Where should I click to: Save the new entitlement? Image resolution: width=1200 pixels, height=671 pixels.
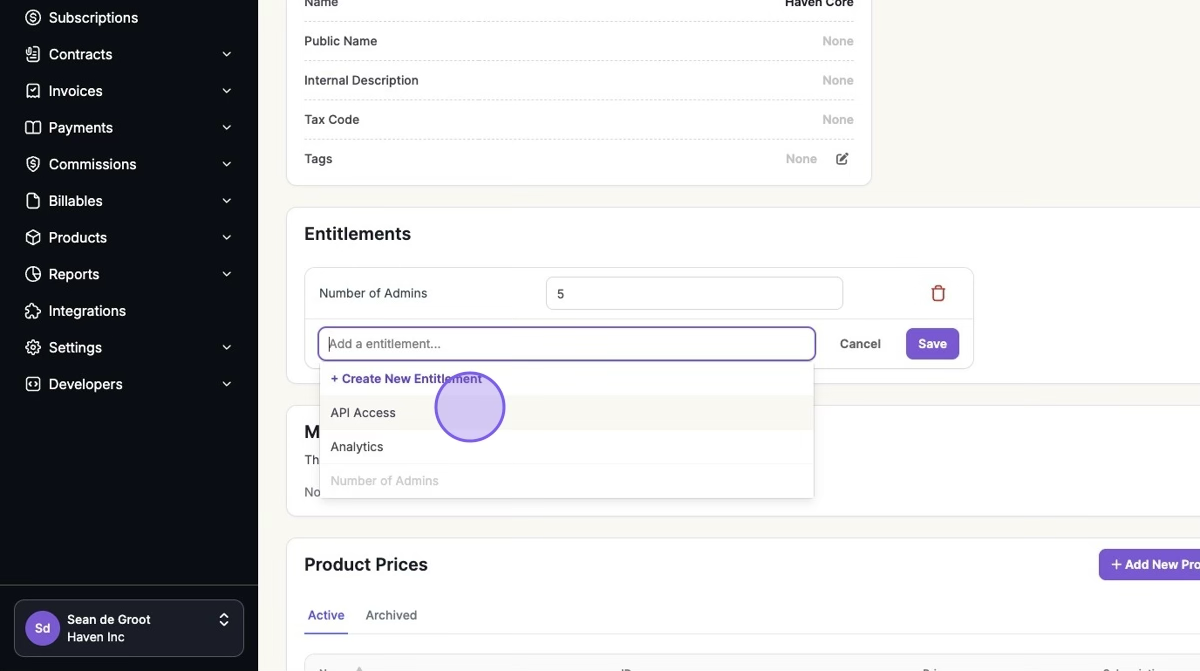point(932,344)
